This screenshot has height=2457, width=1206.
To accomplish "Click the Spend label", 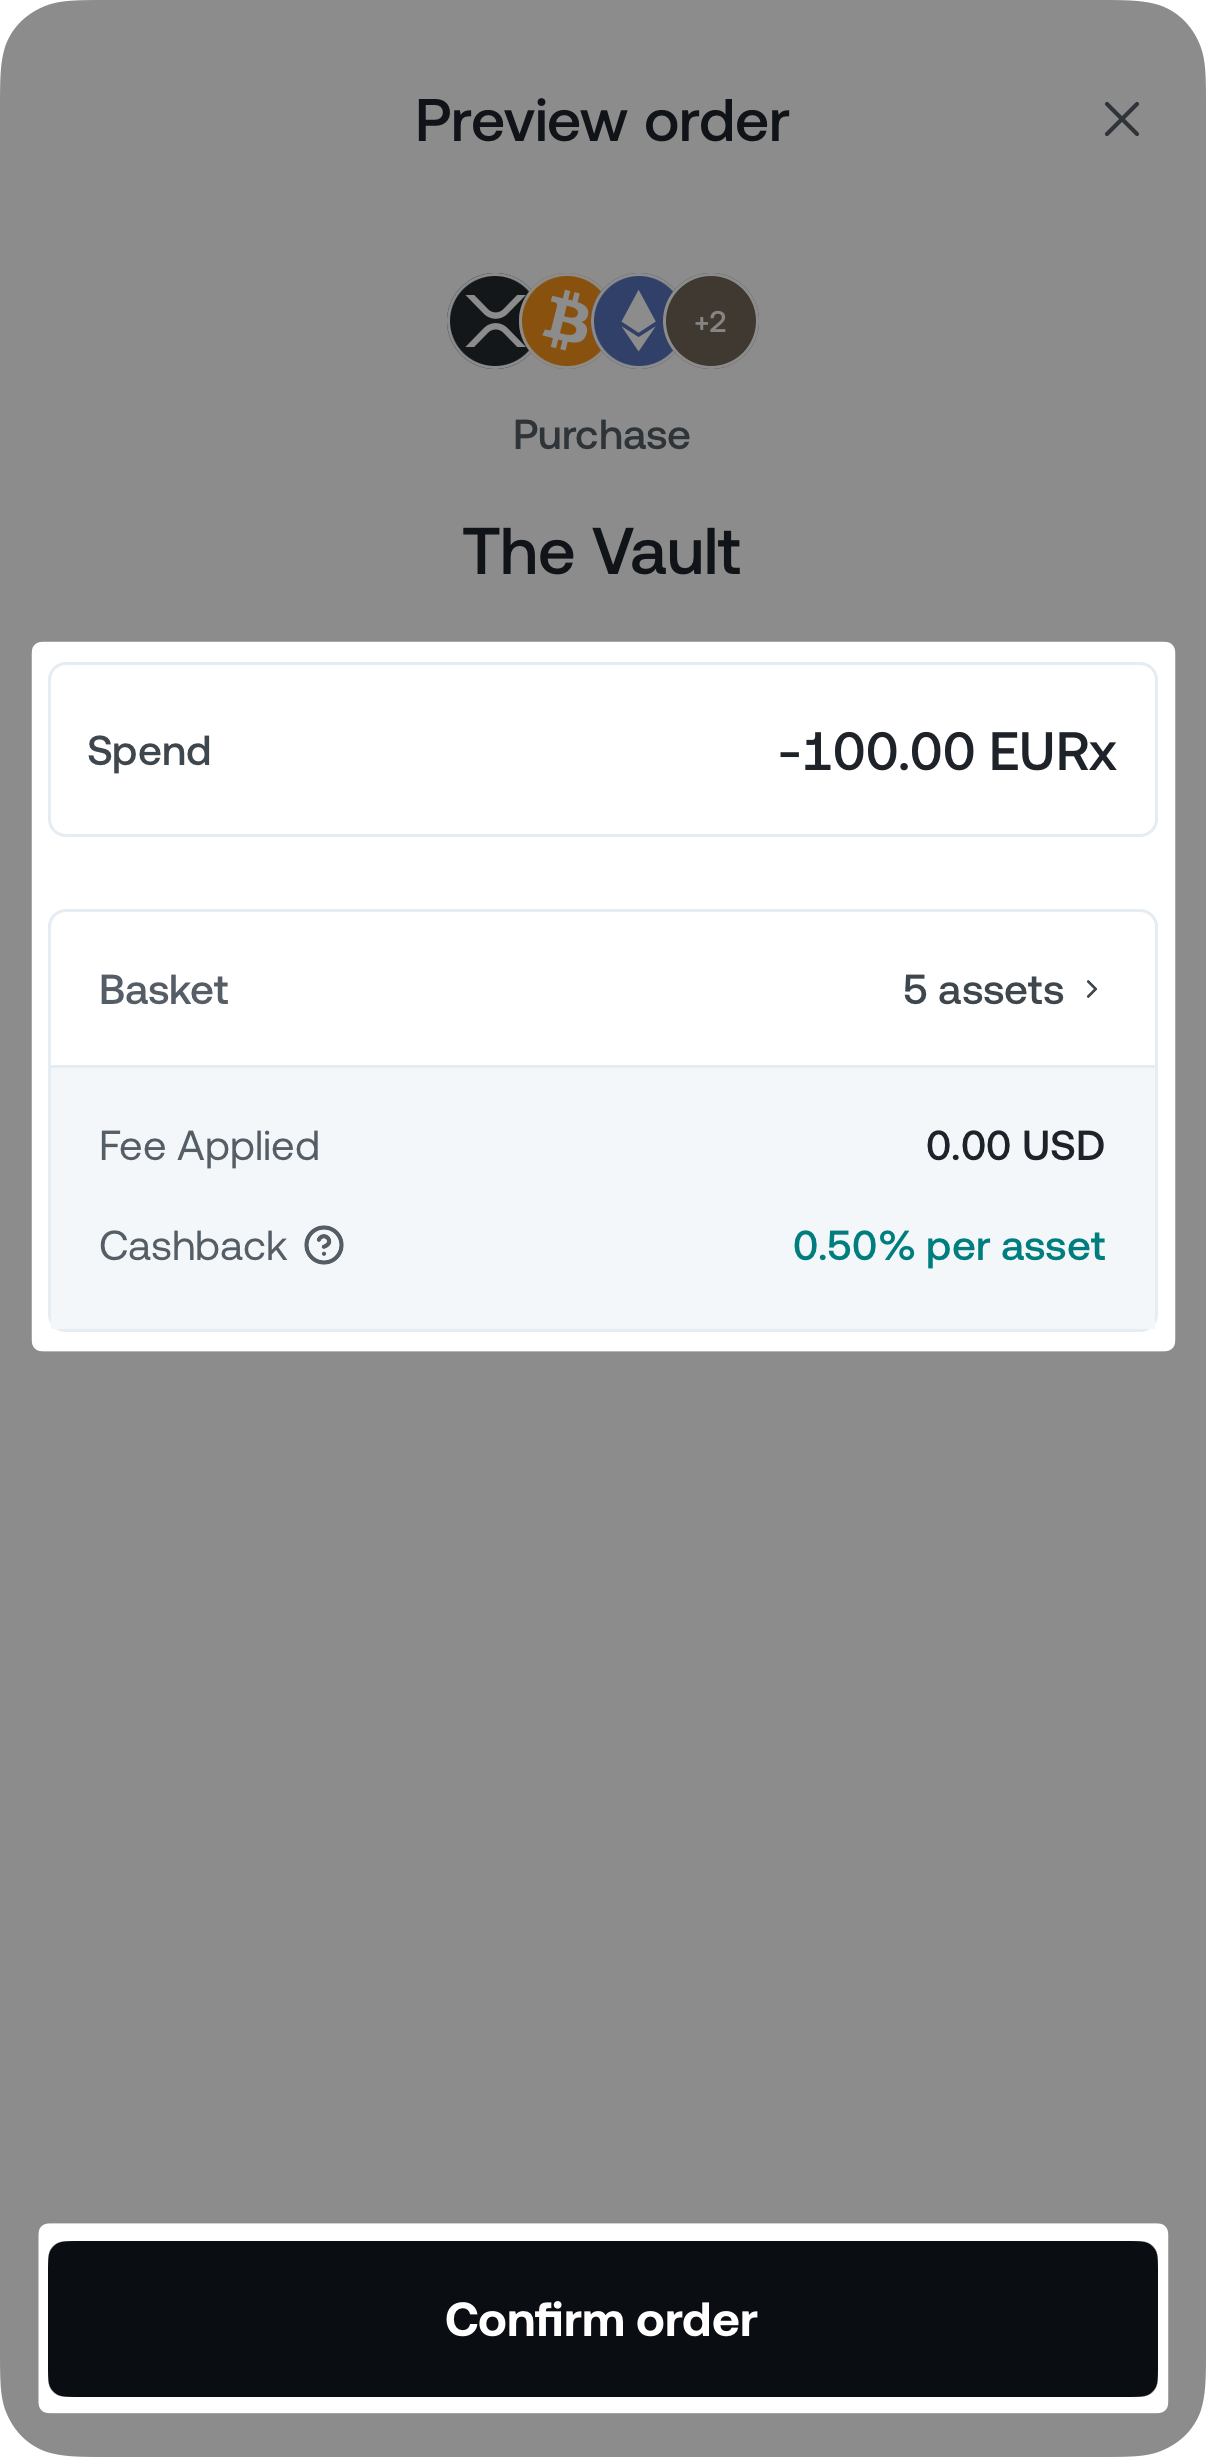I will click(x=149, y=751).
